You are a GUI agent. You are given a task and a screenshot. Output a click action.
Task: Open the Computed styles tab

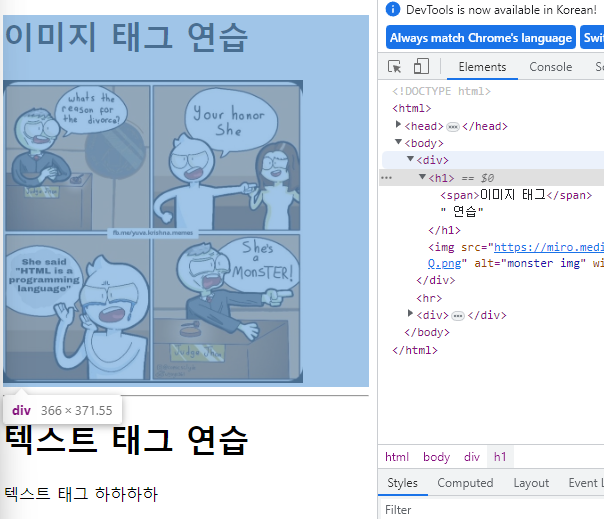[x=465, y=483]
